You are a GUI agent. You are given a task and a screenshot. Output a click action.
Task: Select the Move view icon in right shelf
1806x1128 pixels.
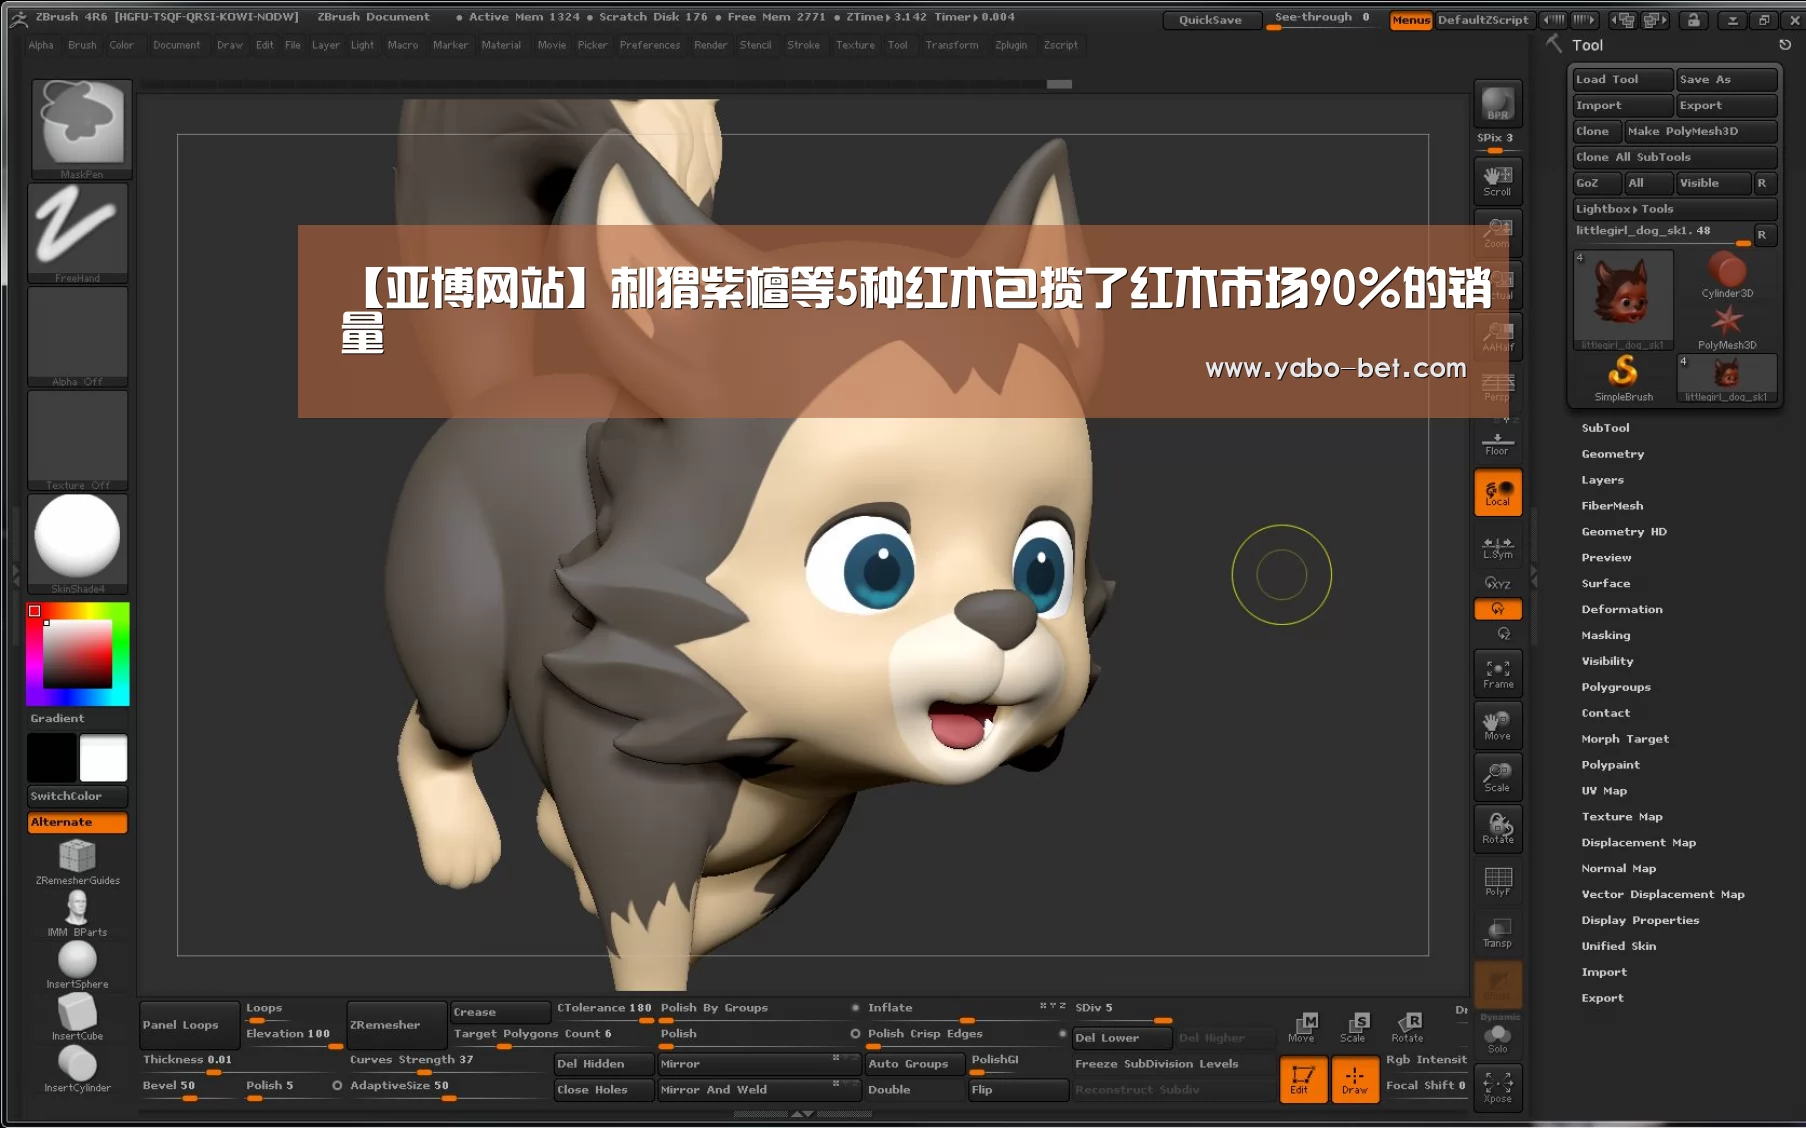1497,726
